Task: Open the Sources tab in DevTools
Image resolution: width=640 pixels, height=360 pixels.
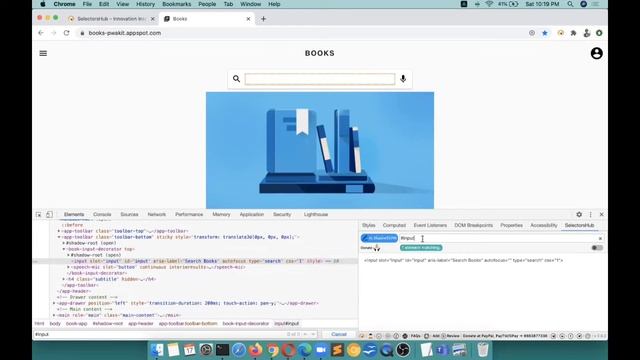Action: 129,214
